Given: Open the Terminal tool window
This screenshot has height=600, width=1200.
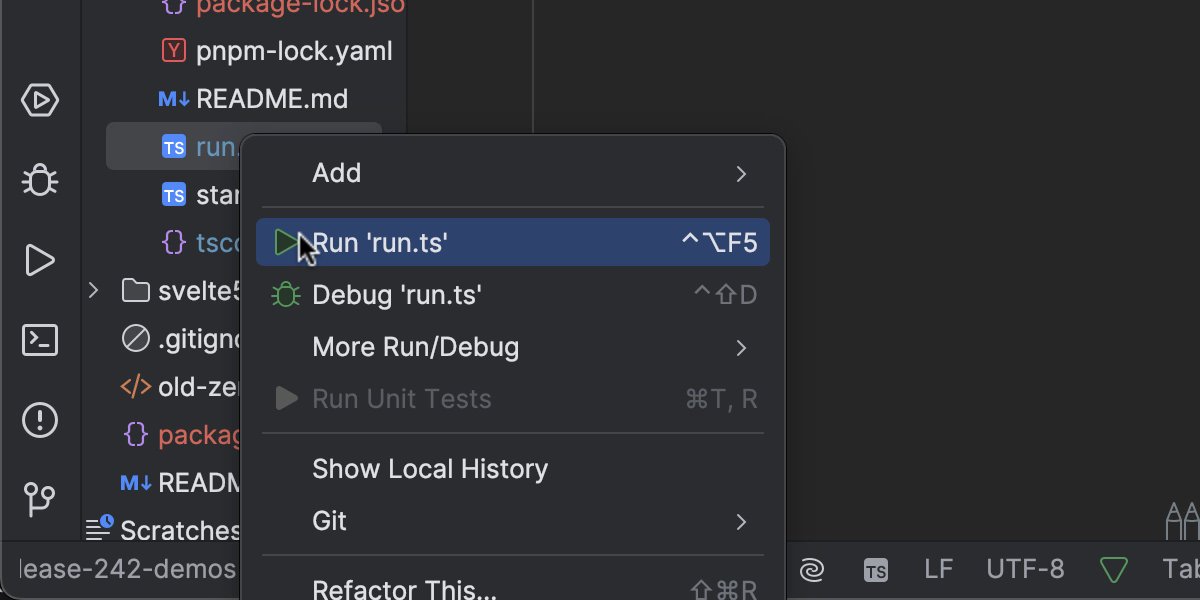Looking at the screenshot, I should point(40,340).
